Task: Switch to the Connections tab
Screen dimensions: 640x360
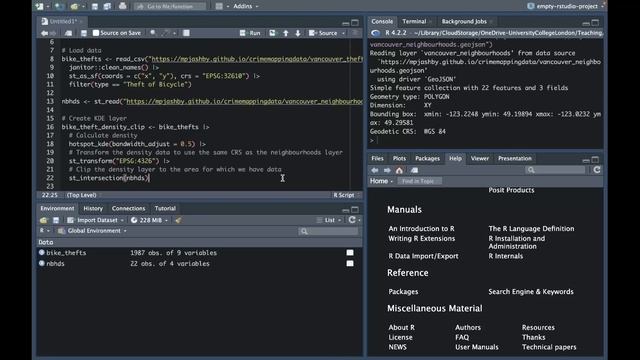Action: [128, 208]
